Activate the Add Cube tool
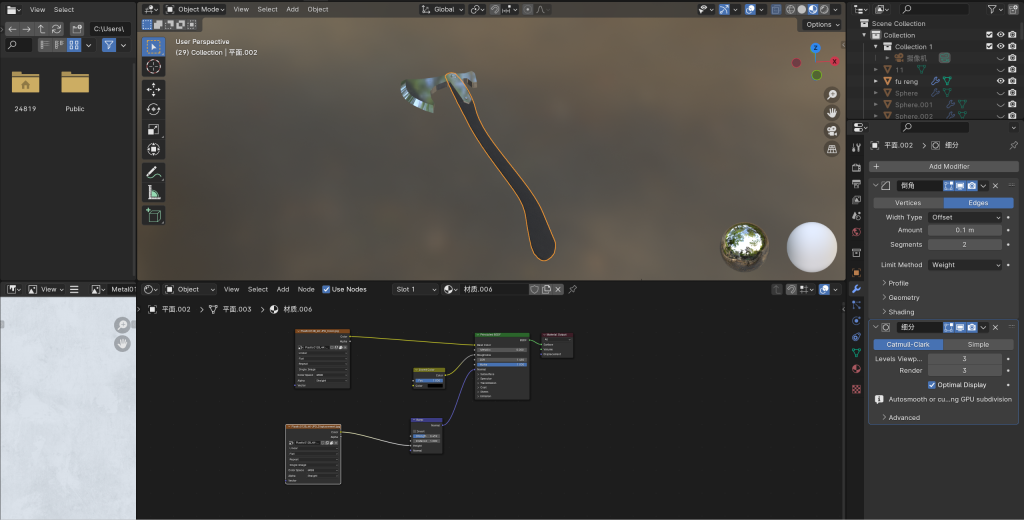This screenshot has width=1024, height=520. pyautogui.click(x=153, y=216)
